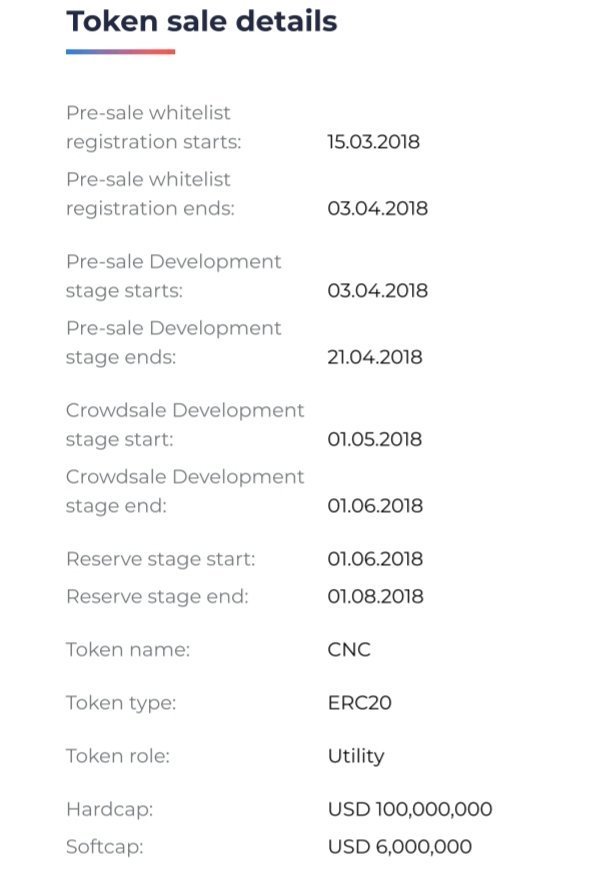Click the 01.08.2018 reserve end date
Screen dimensions: 614x880
[375, 597]
